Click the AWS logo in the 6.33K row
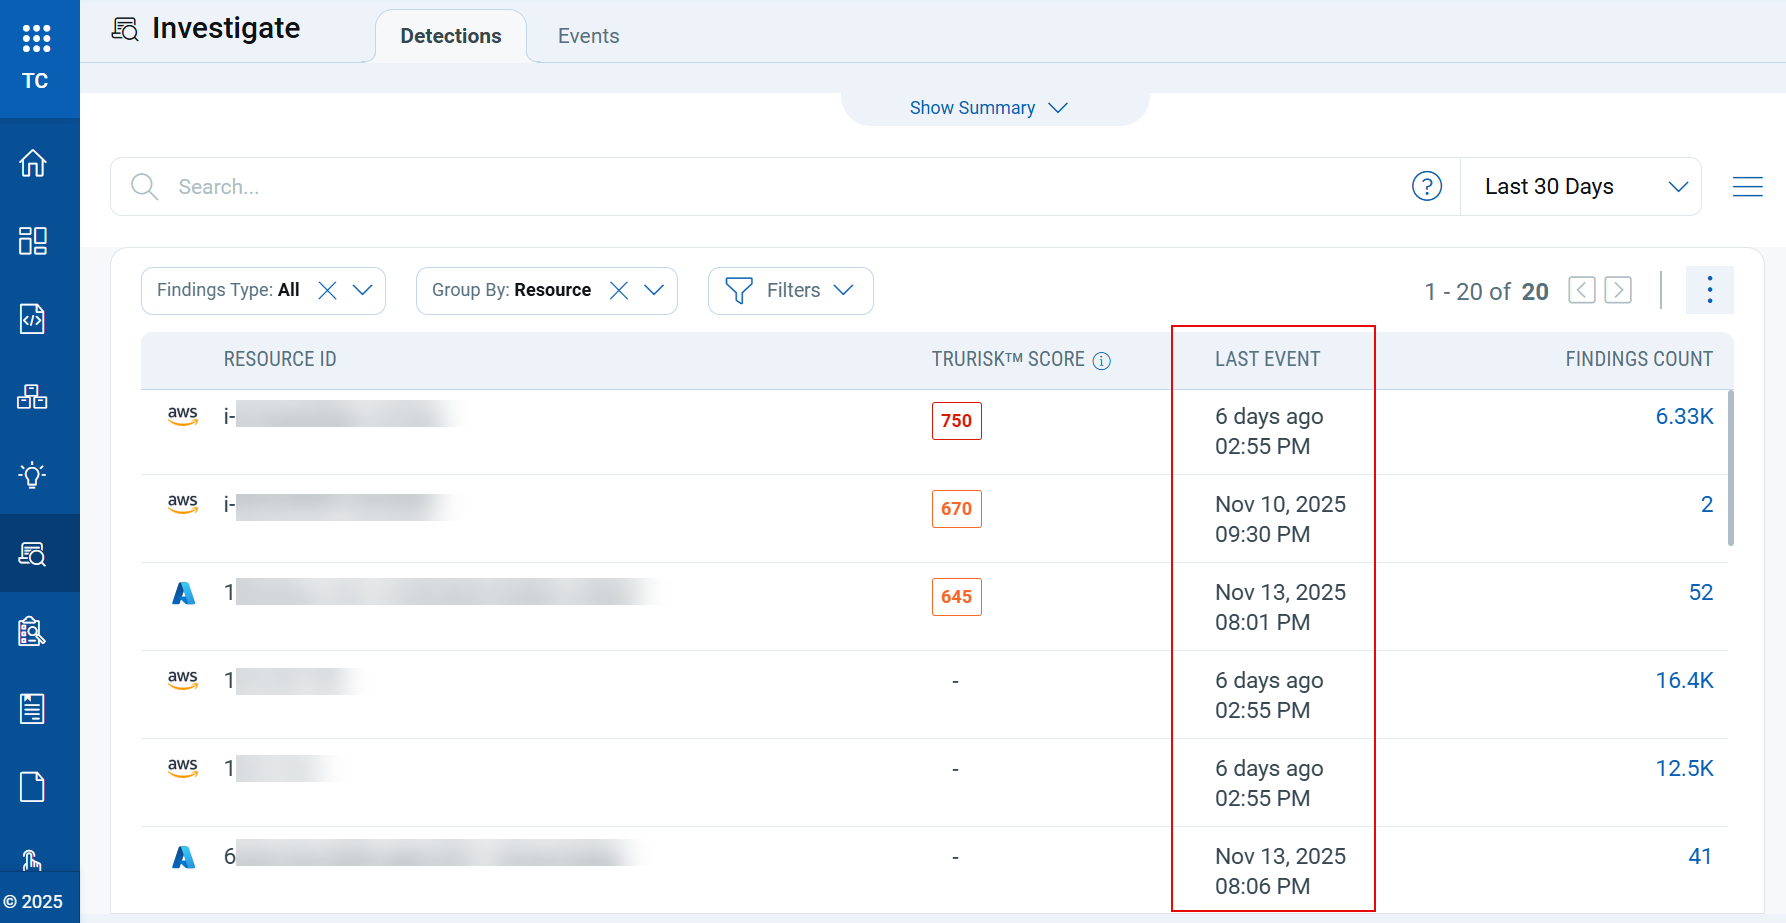 click(183, 415)
